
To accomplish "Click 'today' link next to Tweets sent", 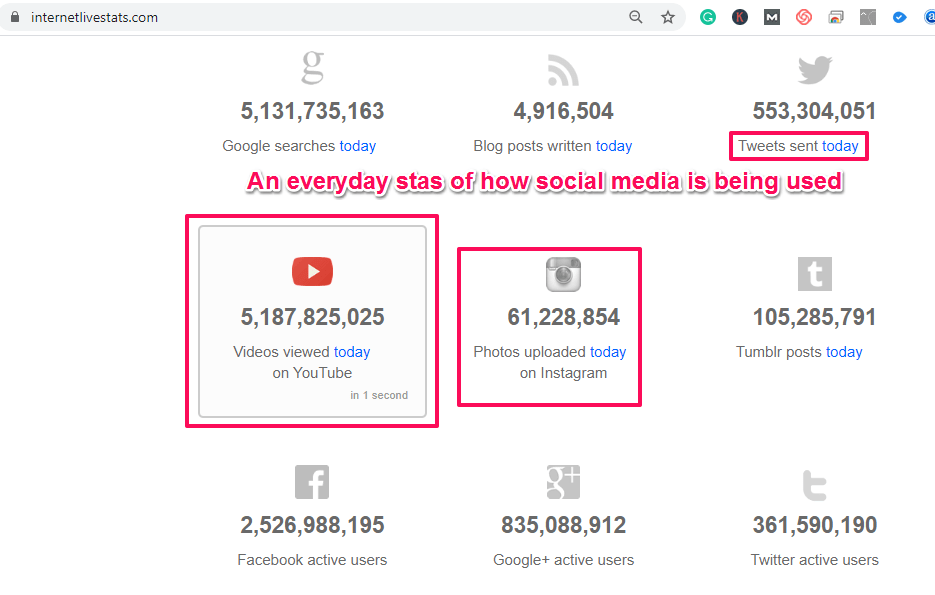I will (x=840, y=146).
